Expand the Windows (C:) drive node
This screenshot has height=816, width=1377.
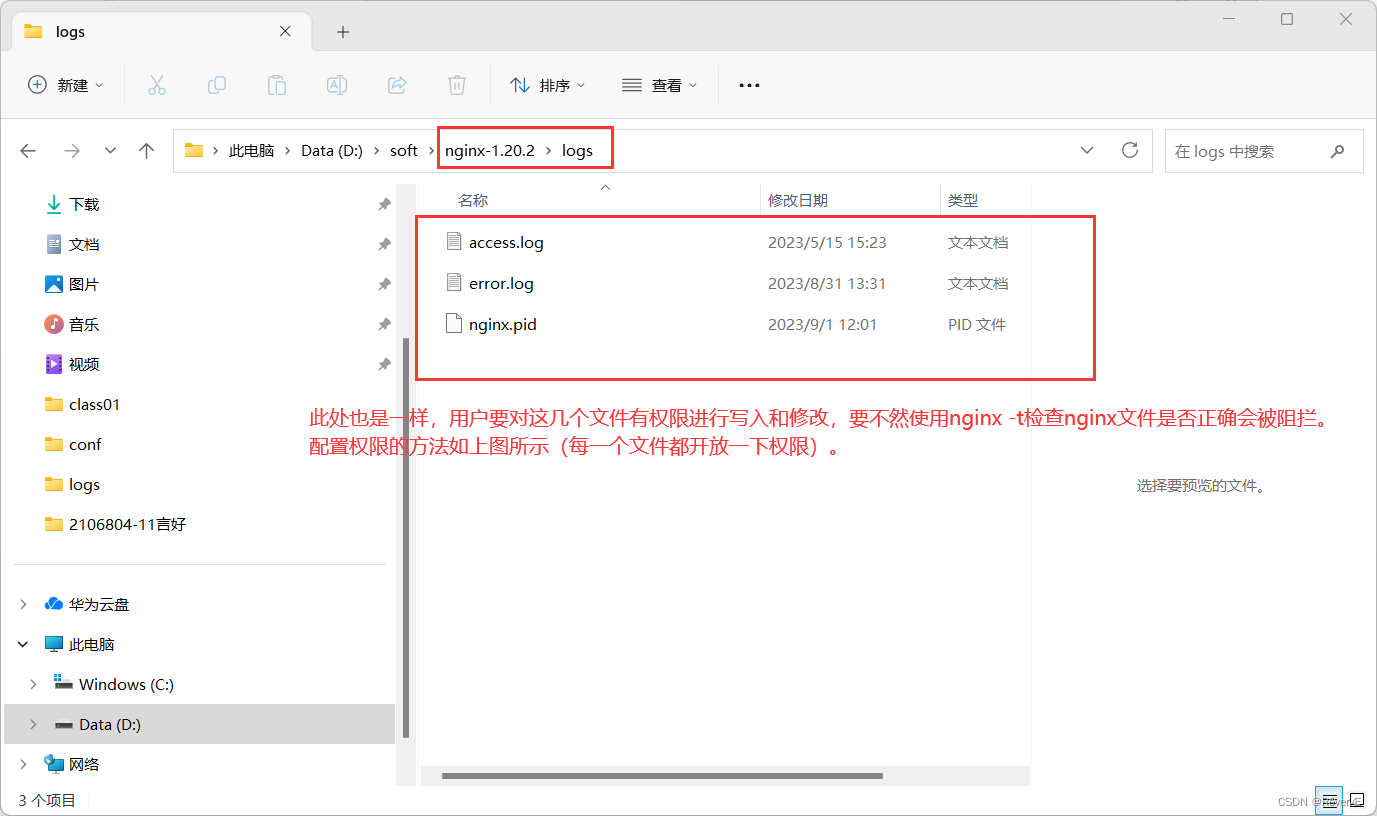tap(33, 684)
